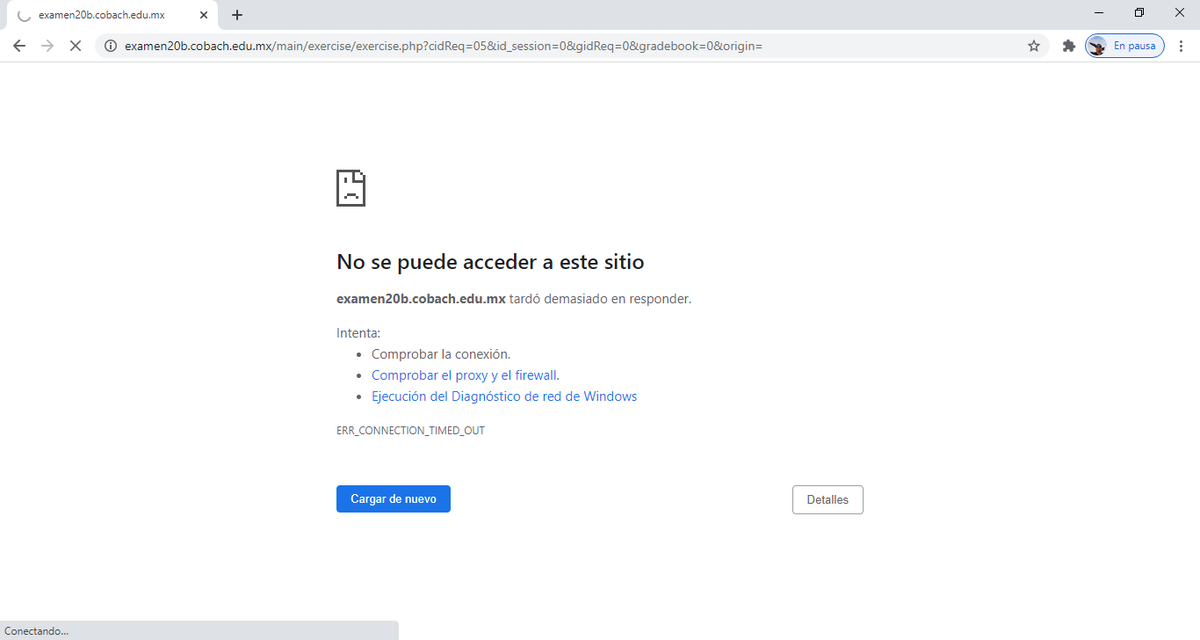Select the examen20b.cobach.edu.mx tab

pyautogui.click(x=113, y=15)
